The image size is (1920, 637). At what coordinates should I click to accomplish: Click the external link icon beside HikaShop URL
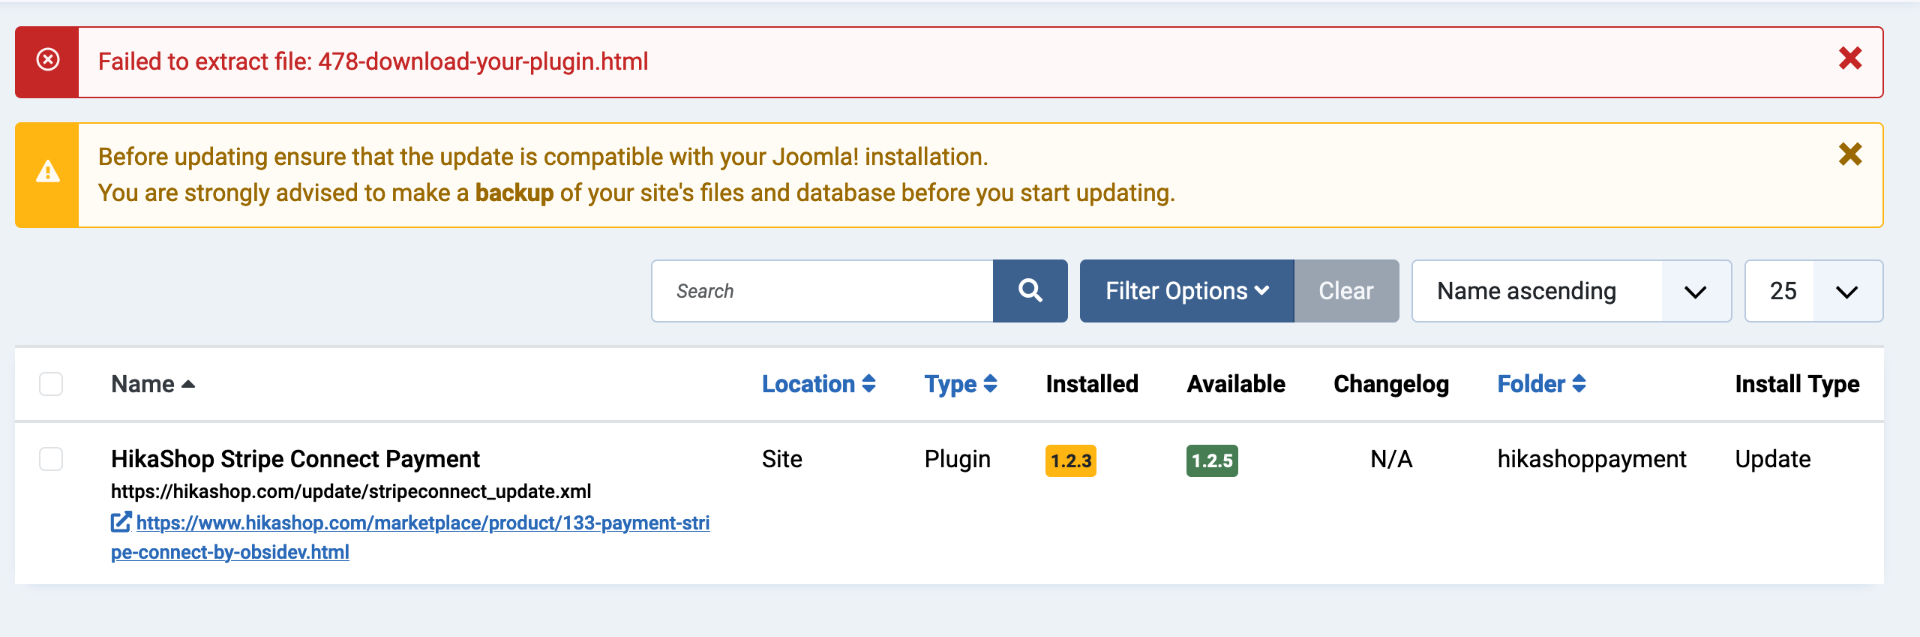tap(121, 522)
